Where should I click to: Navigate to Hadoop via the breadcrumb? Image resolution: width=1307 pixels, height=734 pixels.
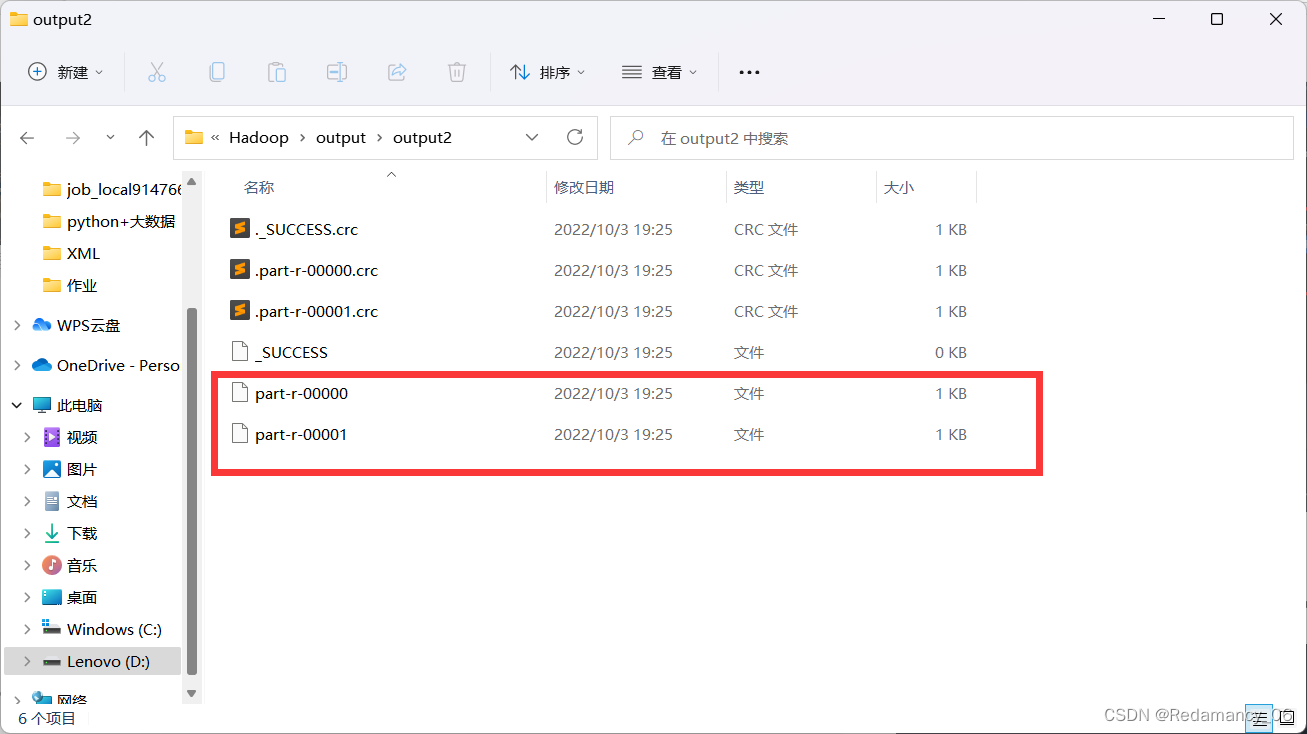pos(258,137)
